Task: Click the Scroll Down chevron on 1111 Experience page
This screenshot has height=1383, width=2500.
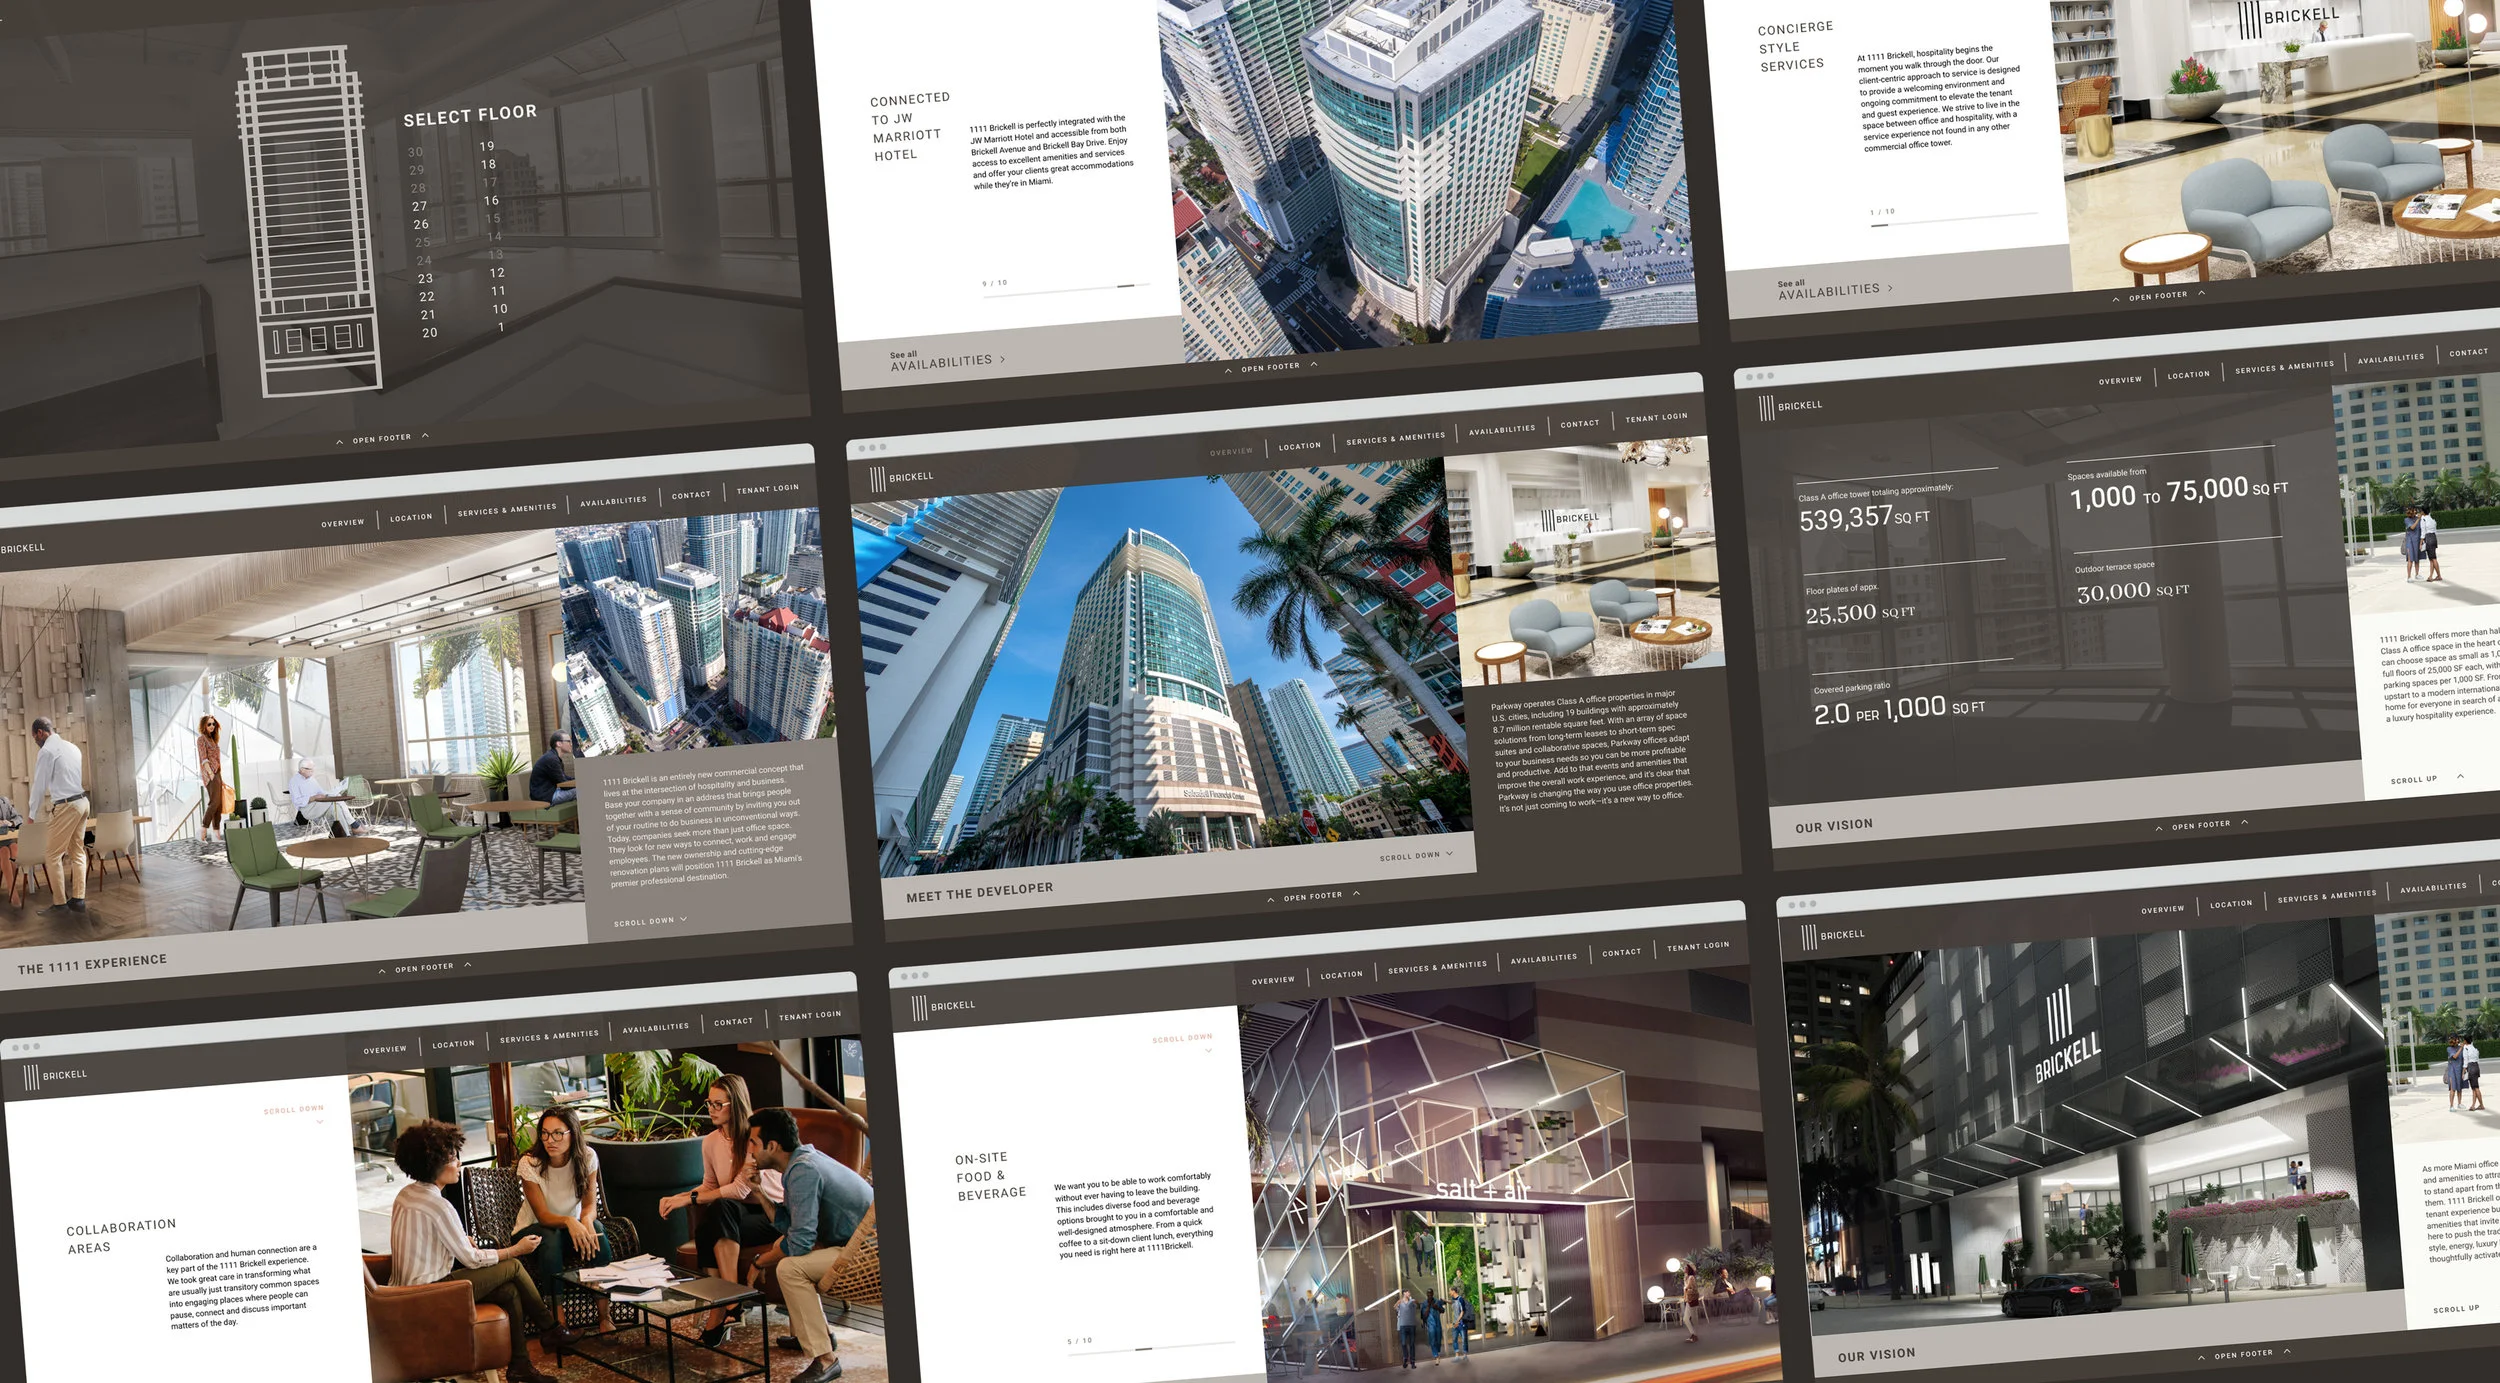Action: [x=683, y=918]
